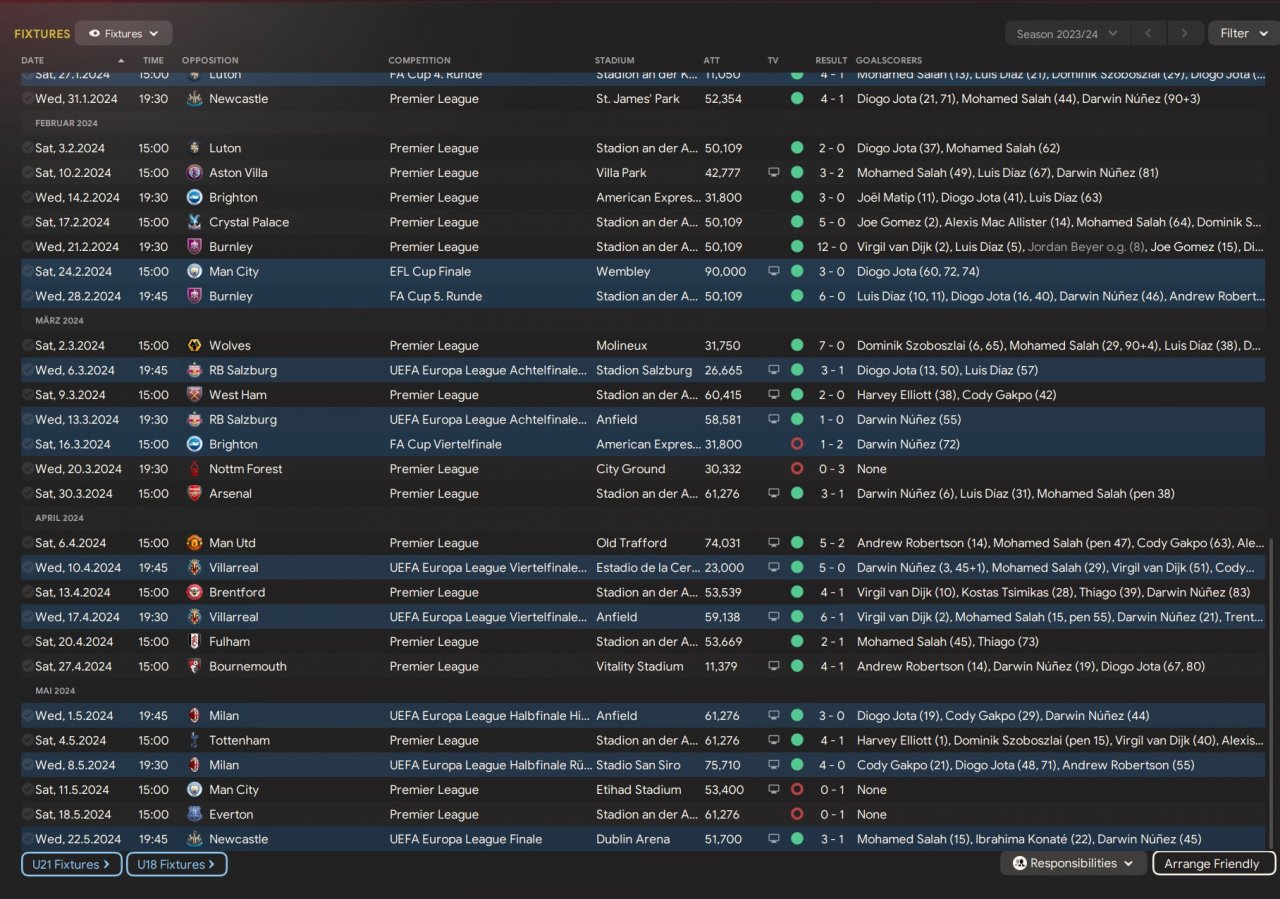Select the "FA Cup Viertelfinale" competition cell
Screen dimensions: 1280x899
point(446,444)
